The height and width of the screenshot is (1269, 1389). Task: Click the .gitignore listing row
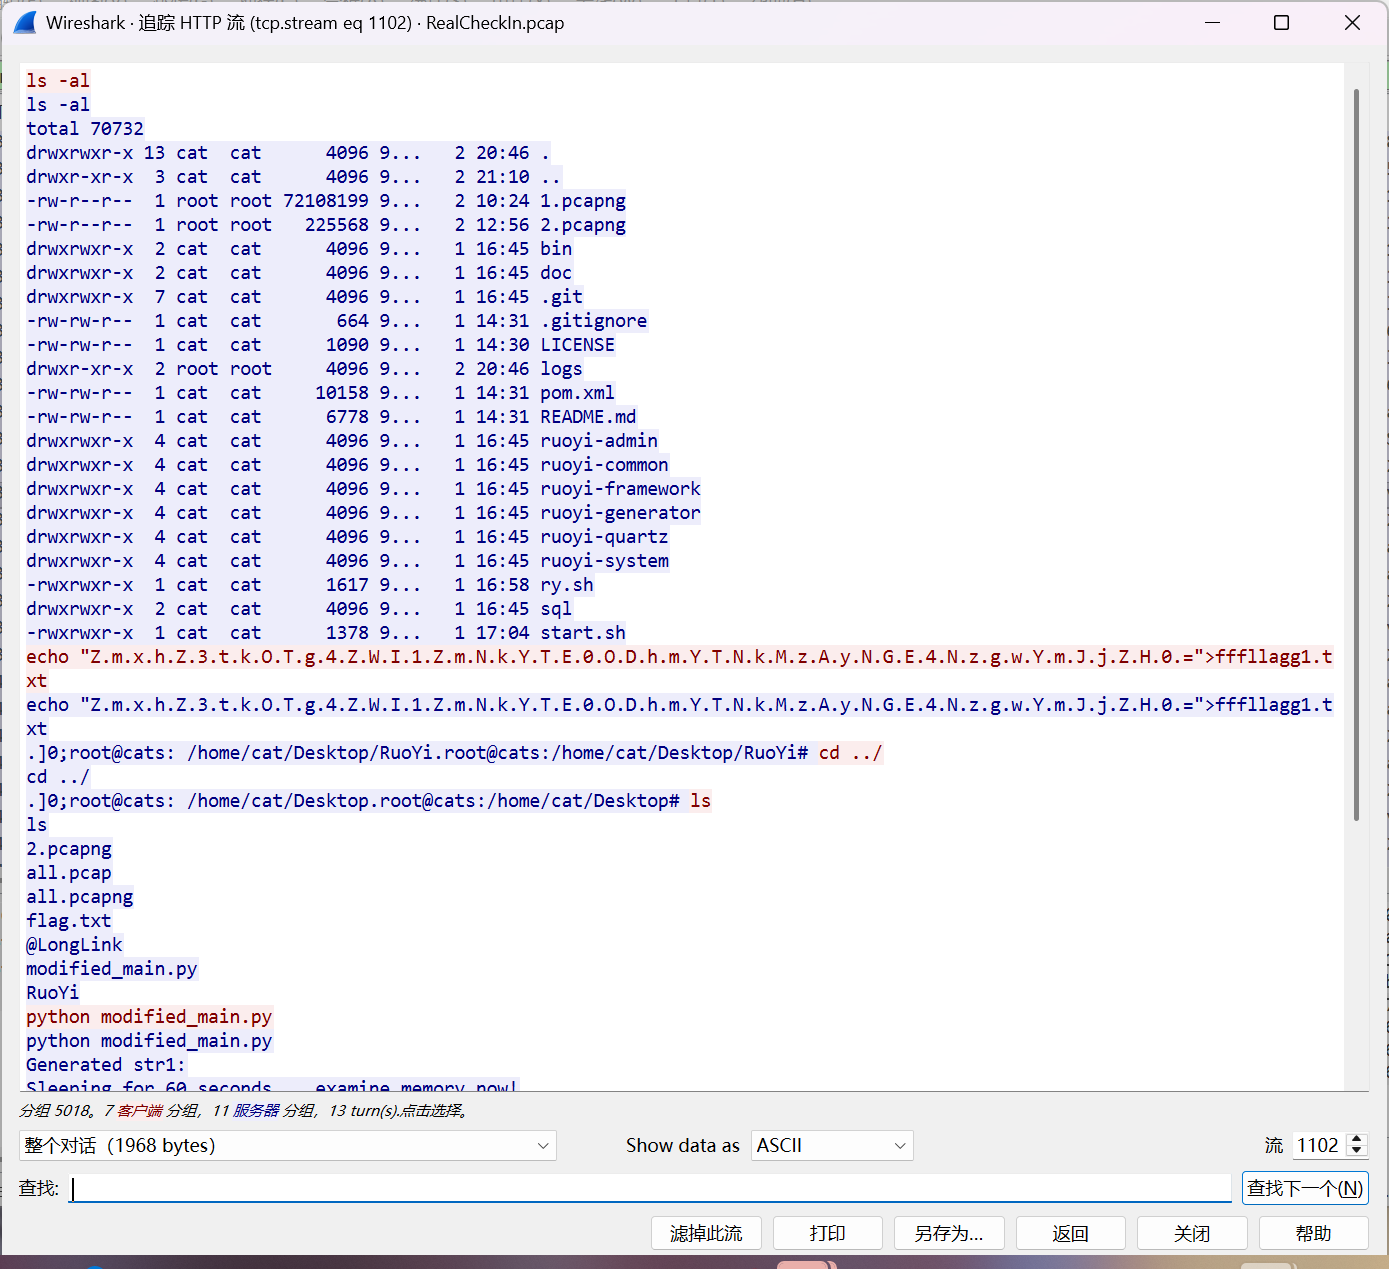(337, 320)
